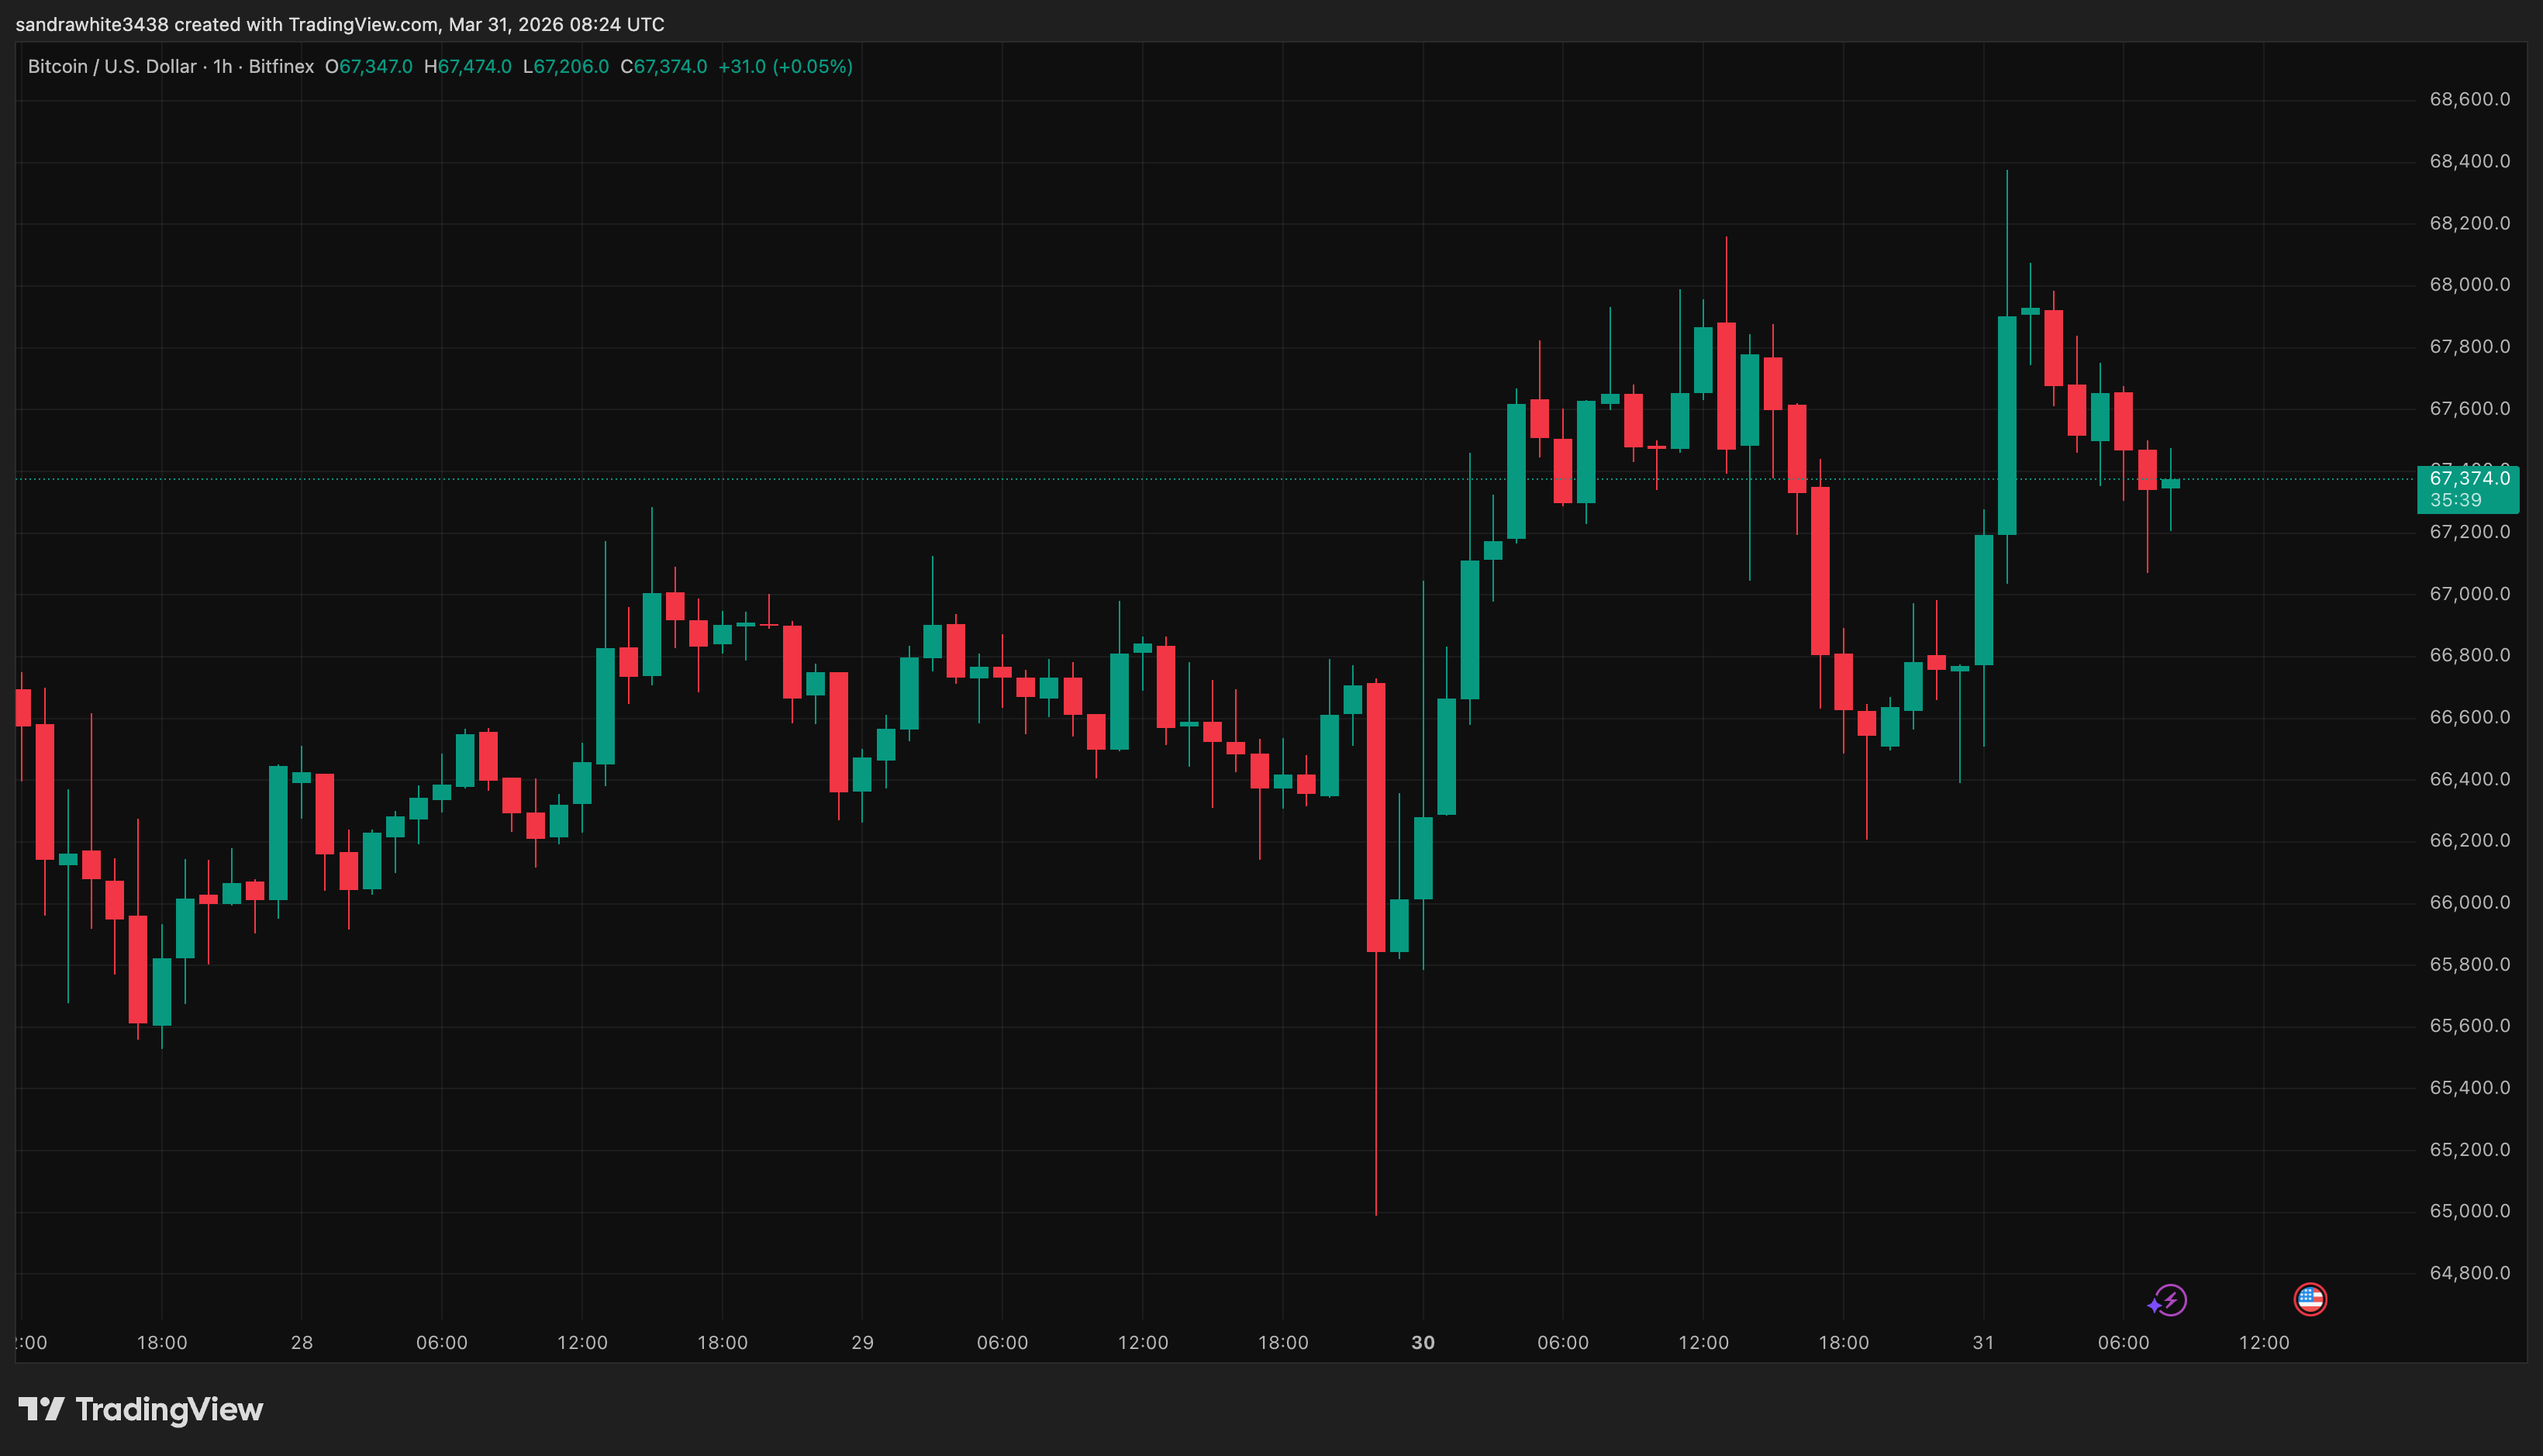
Task: Click the low value L67,206.0
Action: click(x=565, y=67)
